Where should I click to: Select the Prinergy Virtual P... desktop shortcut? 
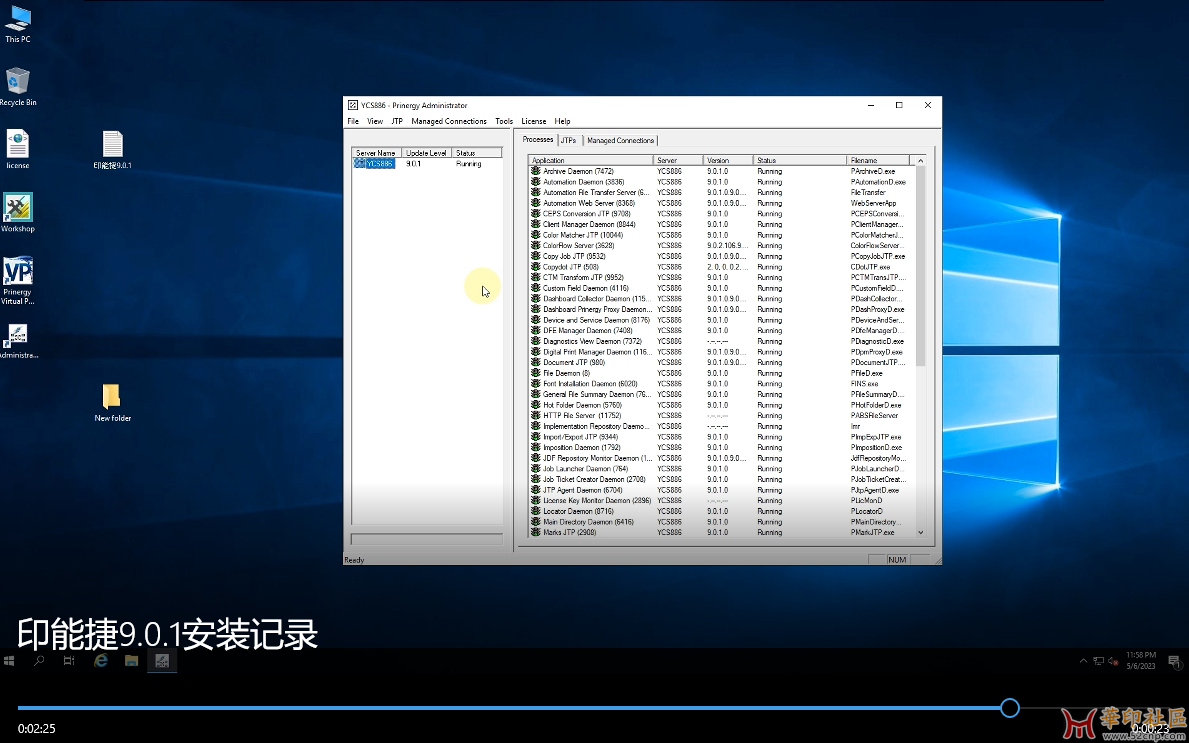pos(17,281)
